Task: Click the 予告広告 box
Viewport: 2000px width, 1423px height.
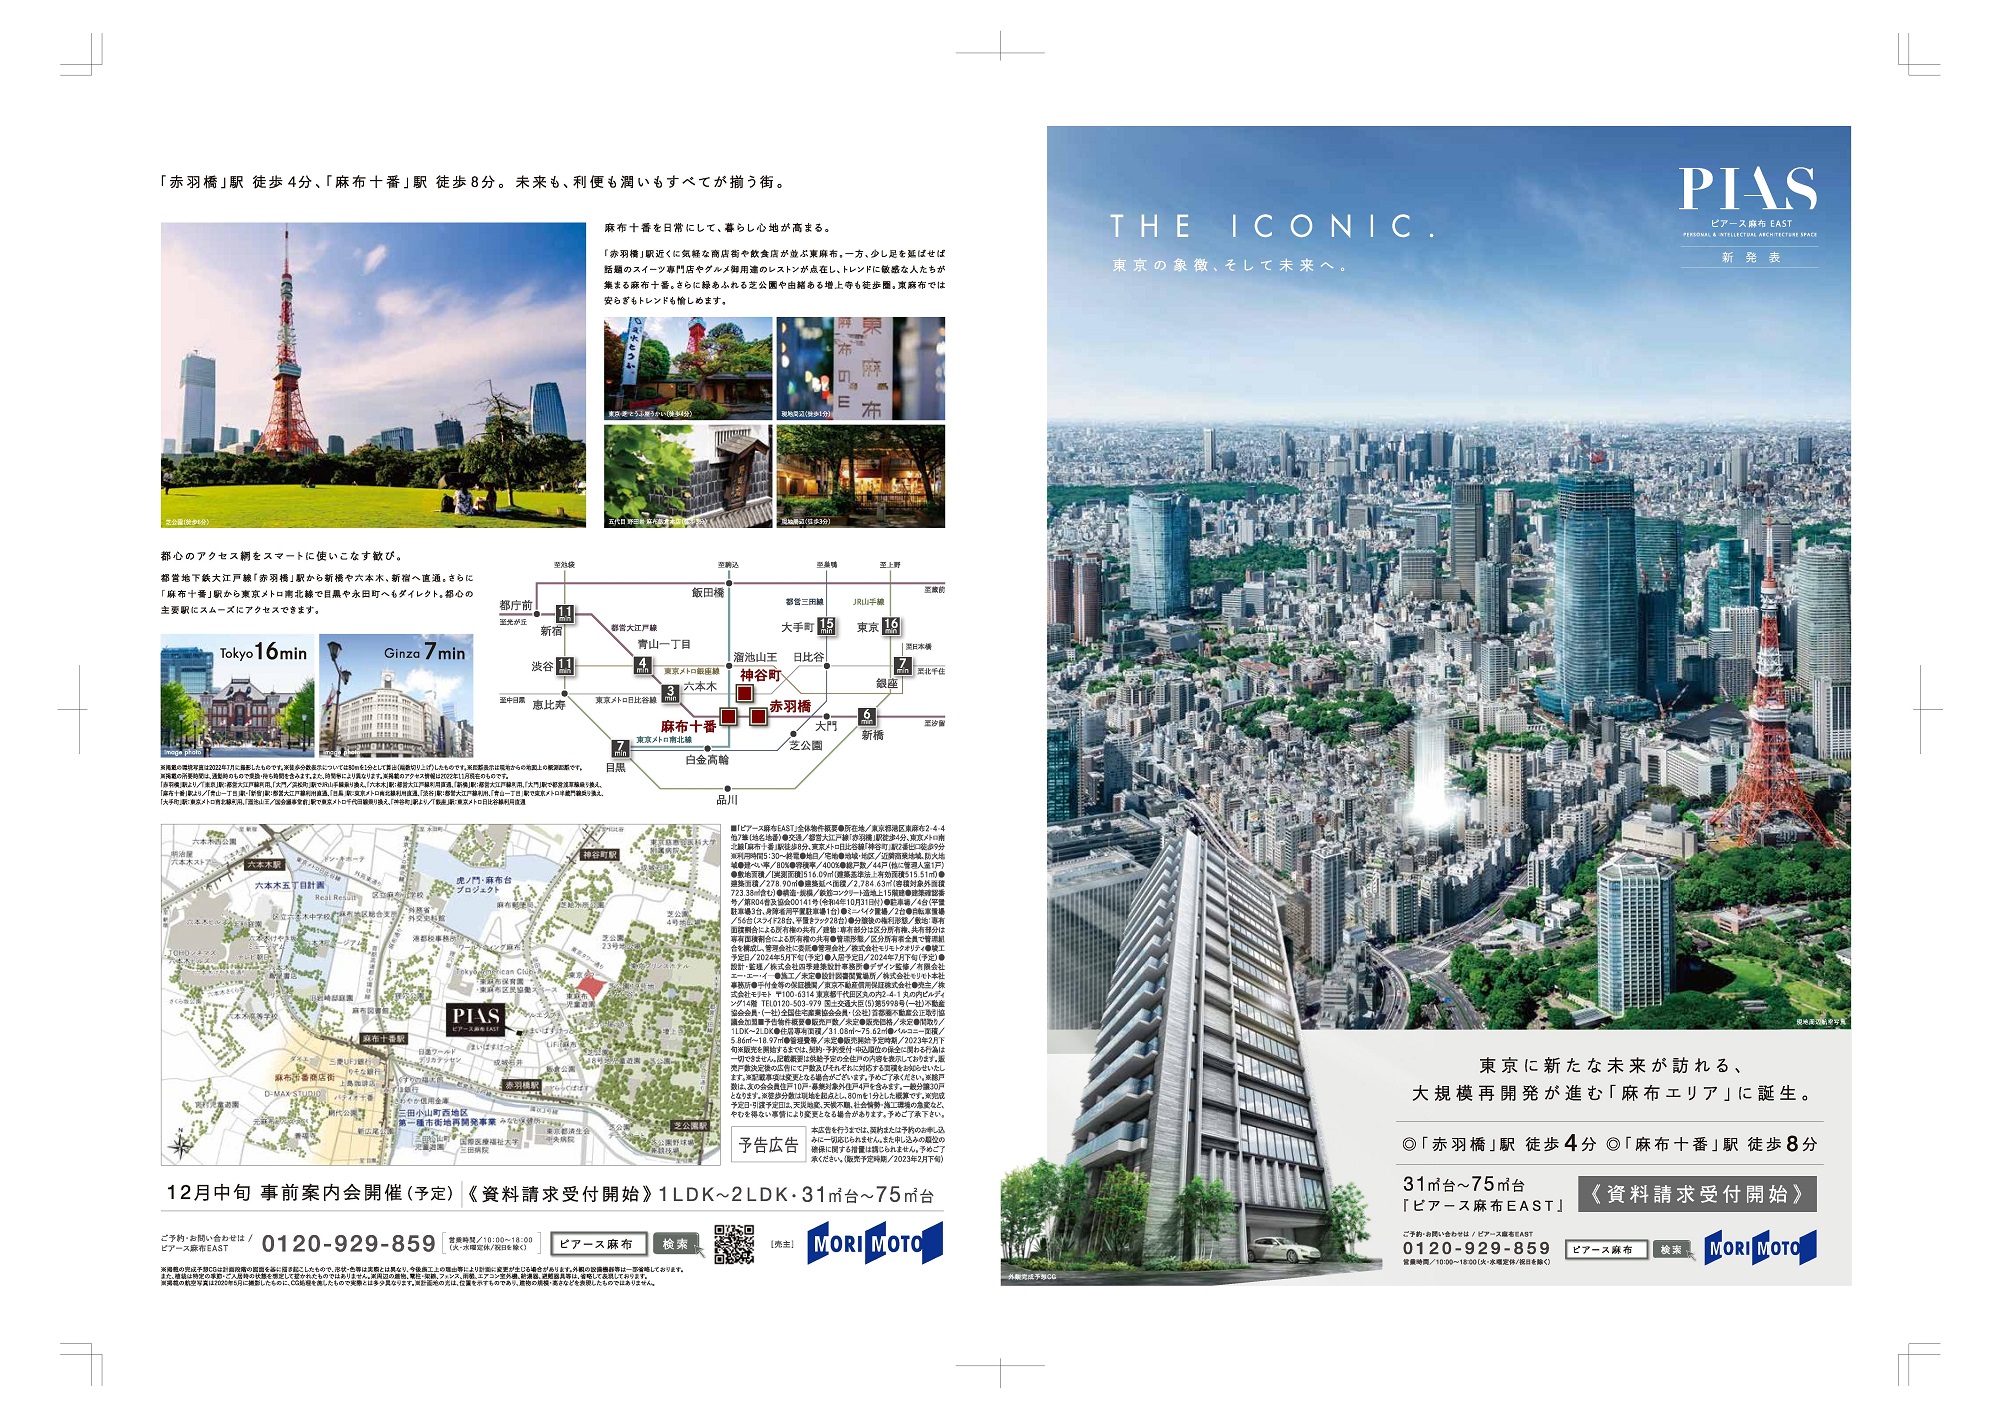Action: [768, 1146]
